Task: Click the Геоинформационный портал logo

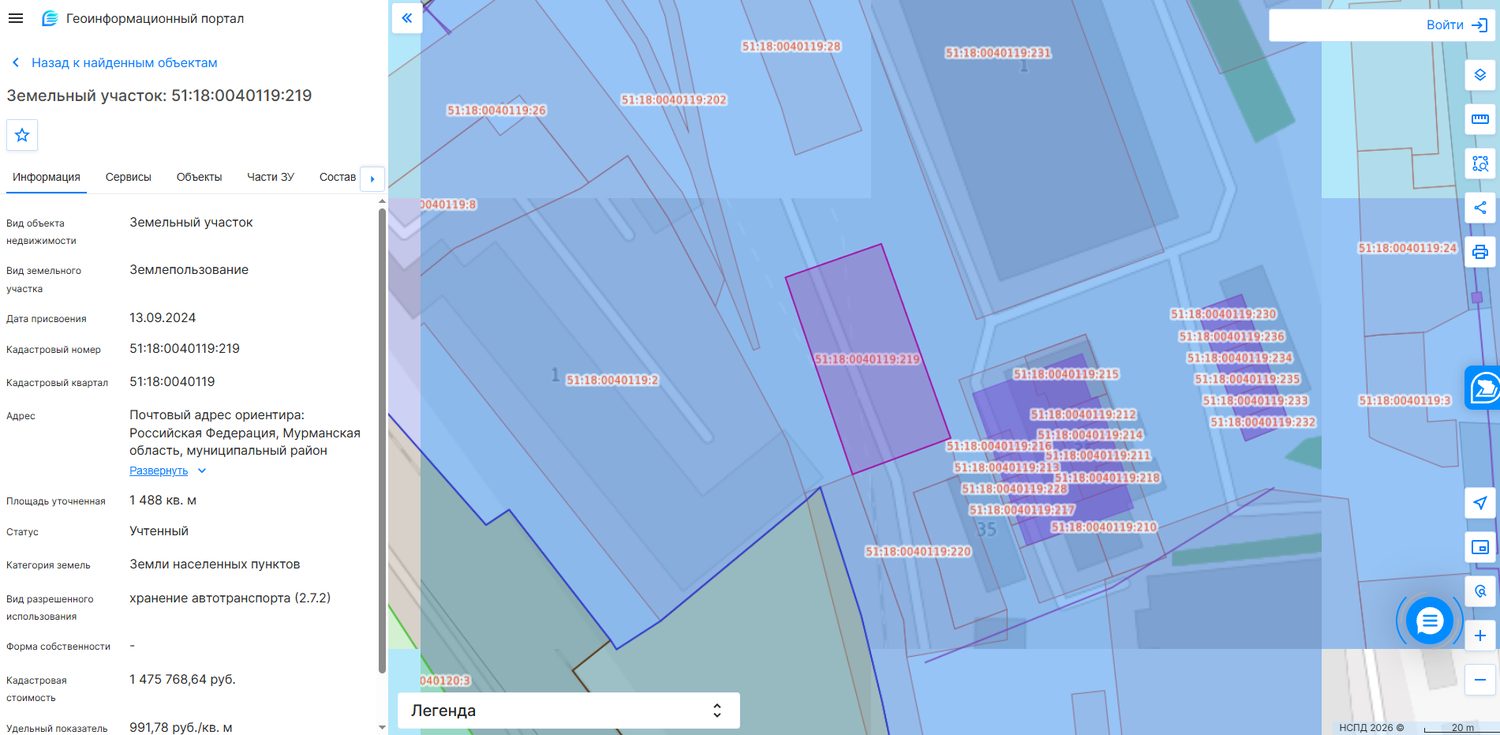Action: [143, 19]
